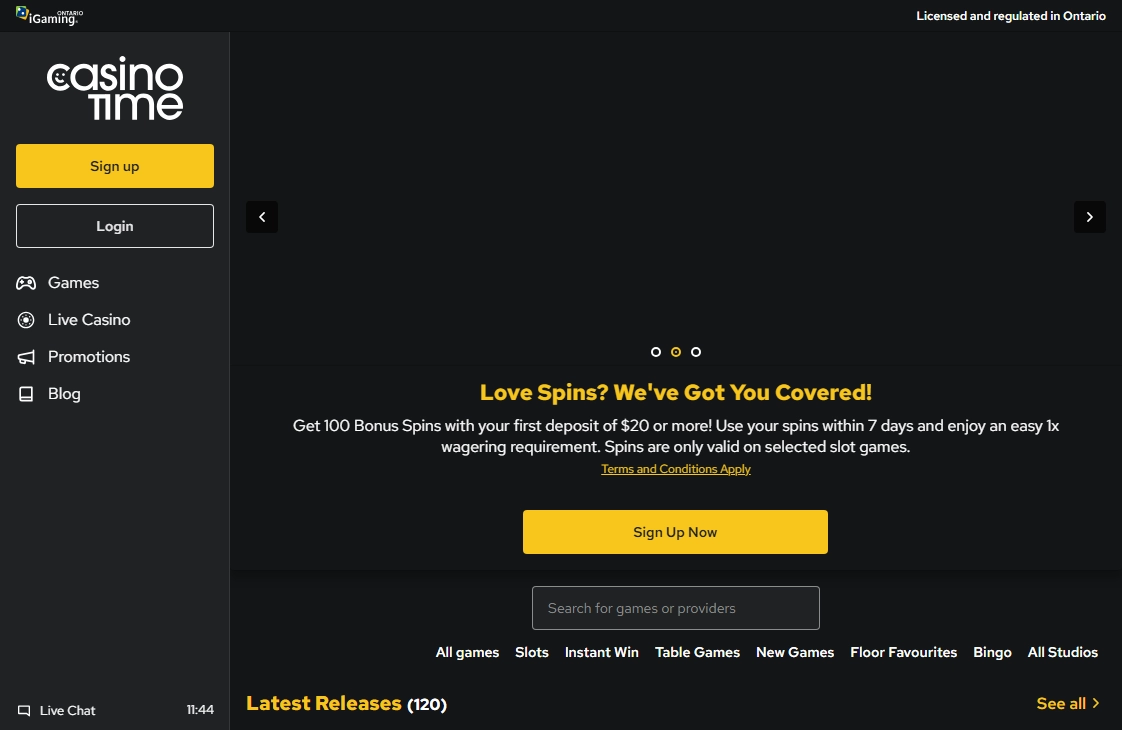Go to previous carousel slide arrow
This screenshot has width=1122, height=730.
262,217
